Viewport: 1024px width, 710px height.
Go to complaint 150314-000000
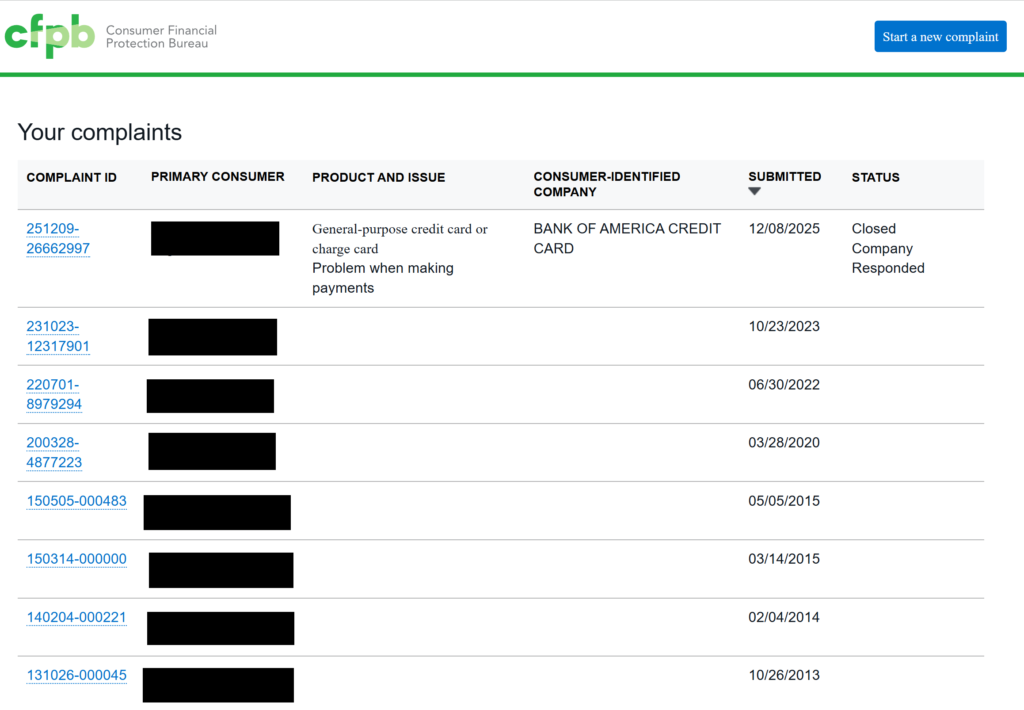76,559
